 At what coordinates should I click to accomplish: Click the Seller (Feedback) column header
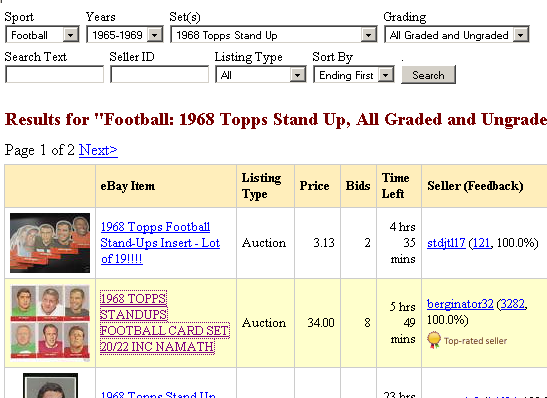point(485,186)
